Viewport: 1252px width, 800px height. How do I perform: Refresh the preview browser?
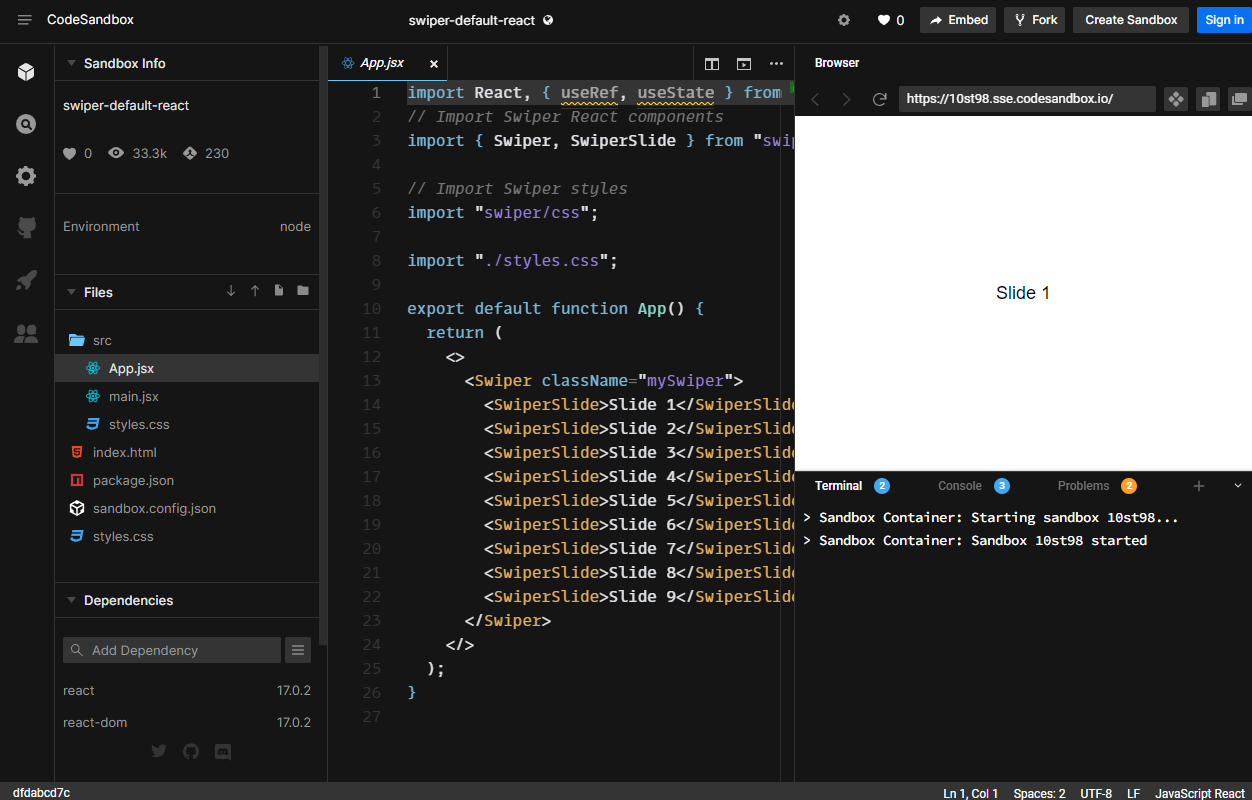pyautogui.click(x=880, y=99)
